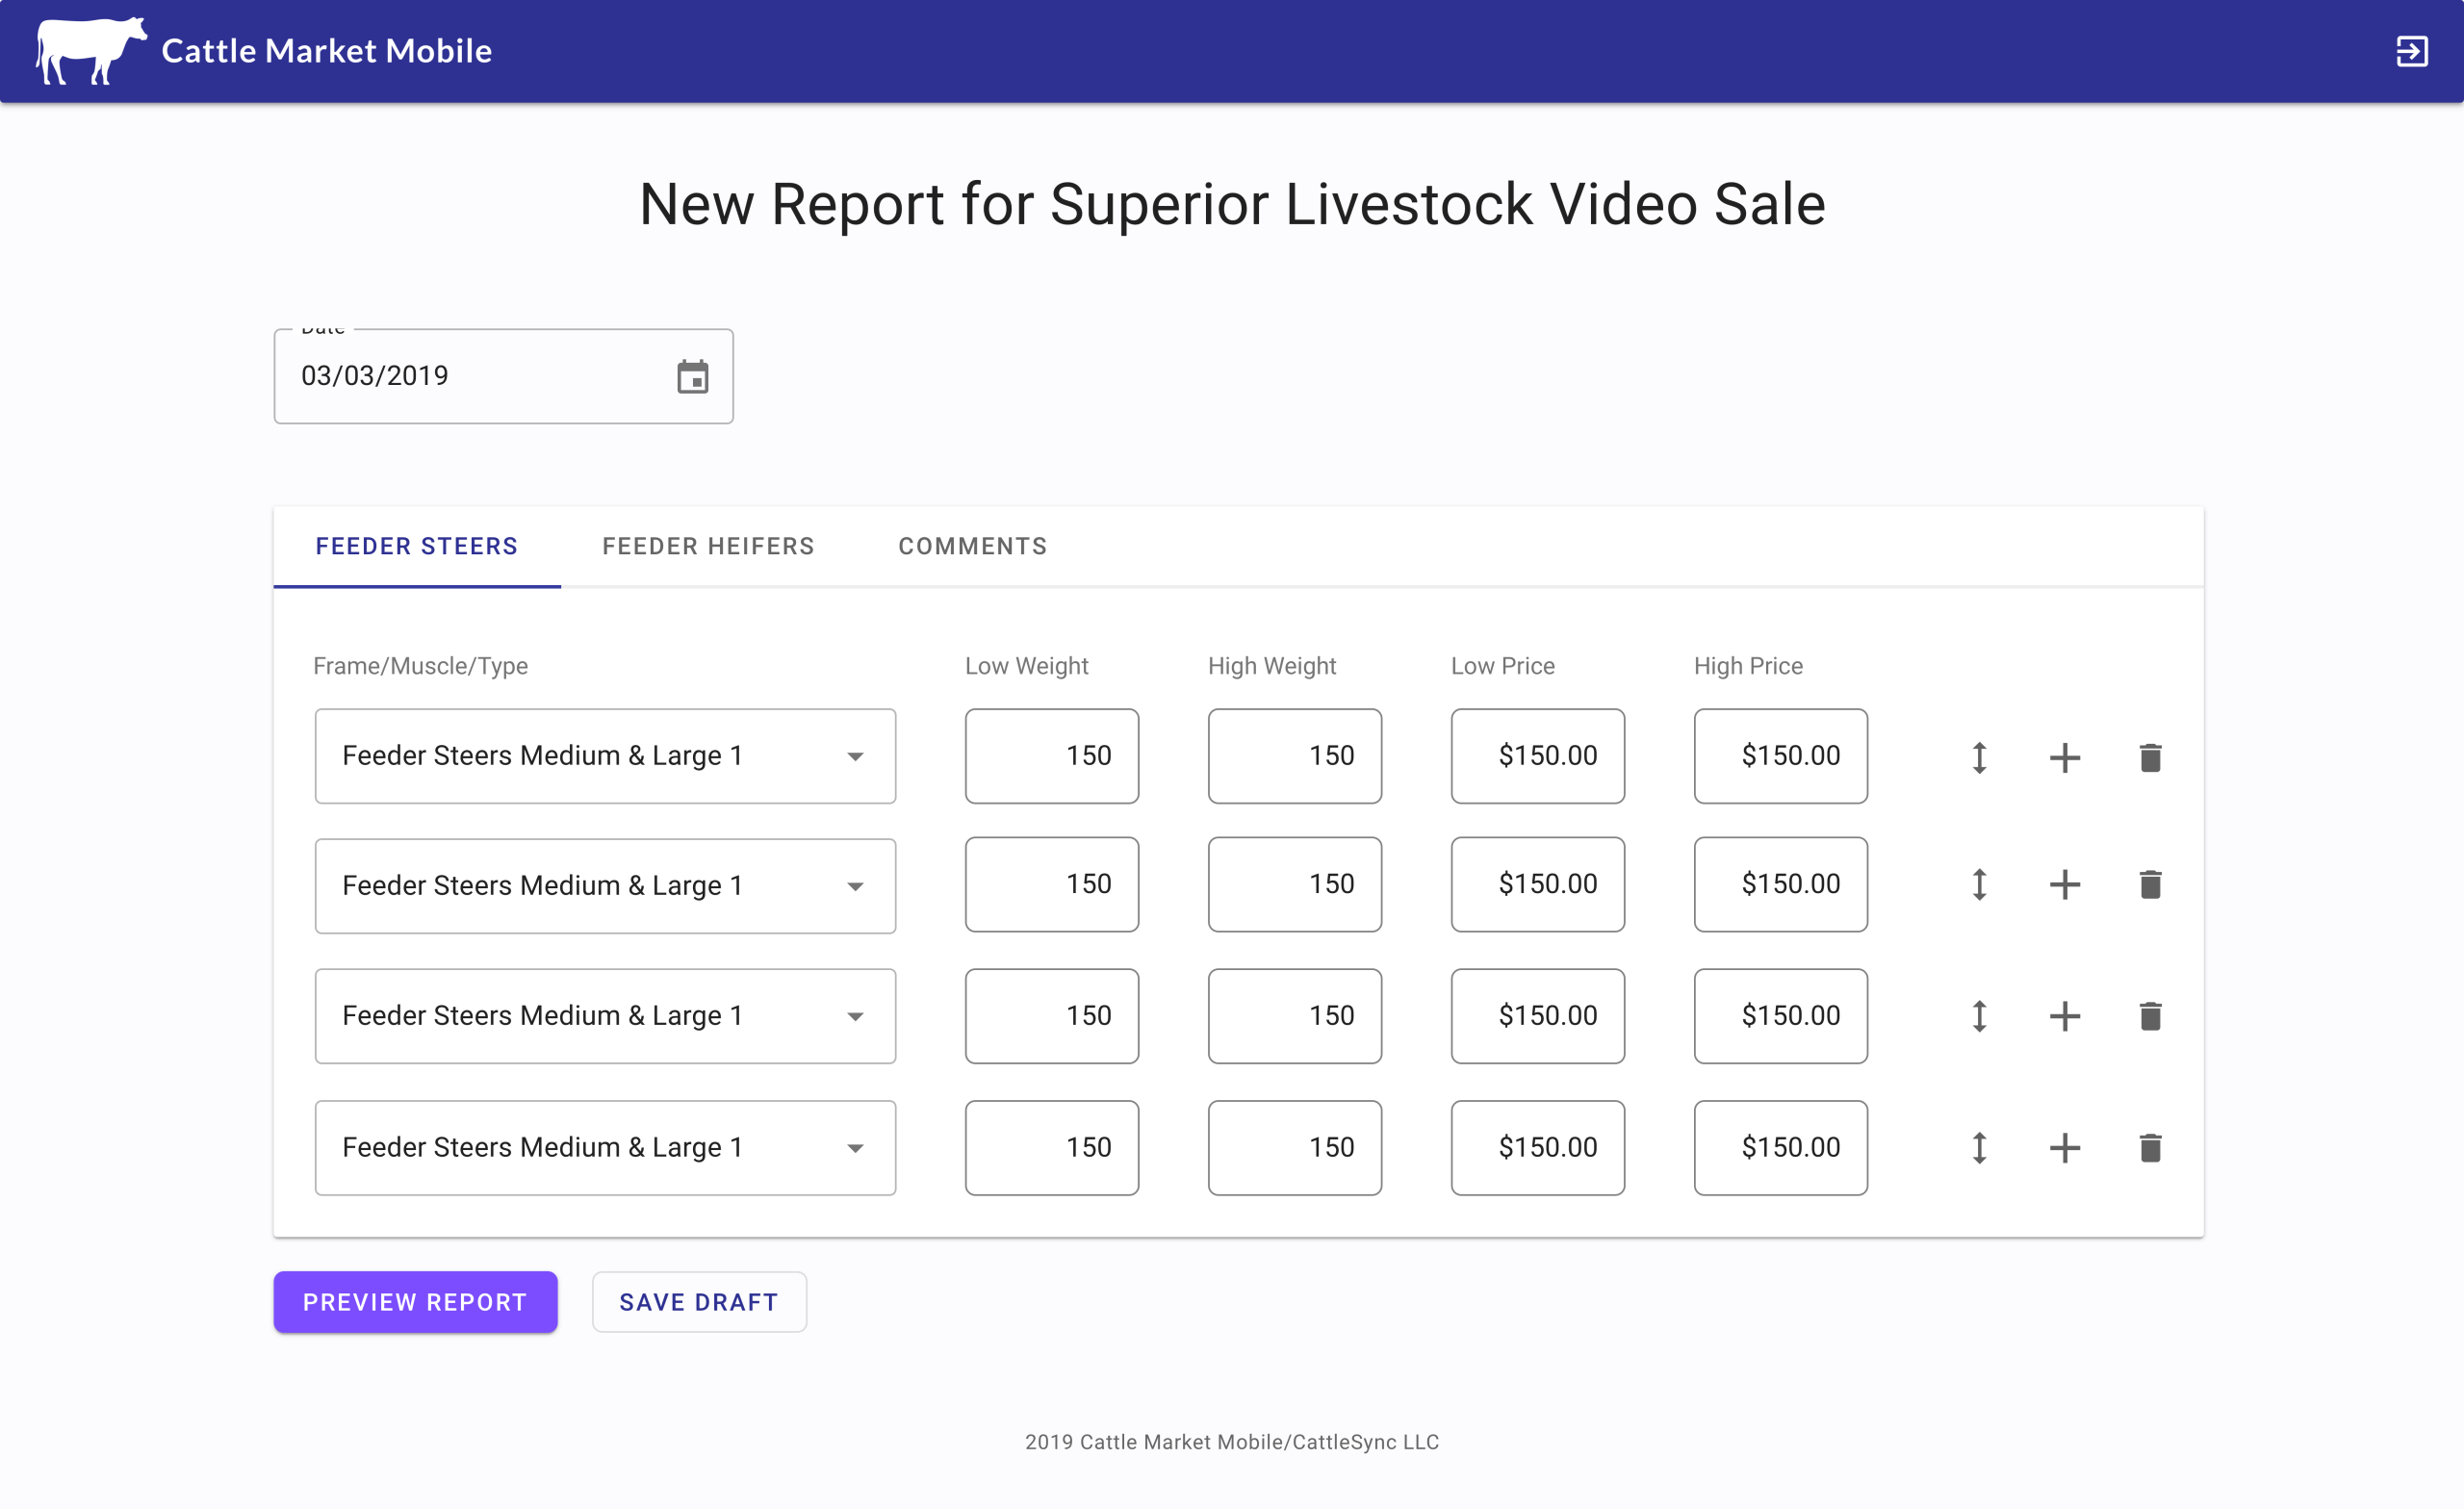Open first row Frame/Muscle/Type dropdown
The width and height of the screenshot is (2464, 1509).
tap(605, 756)
